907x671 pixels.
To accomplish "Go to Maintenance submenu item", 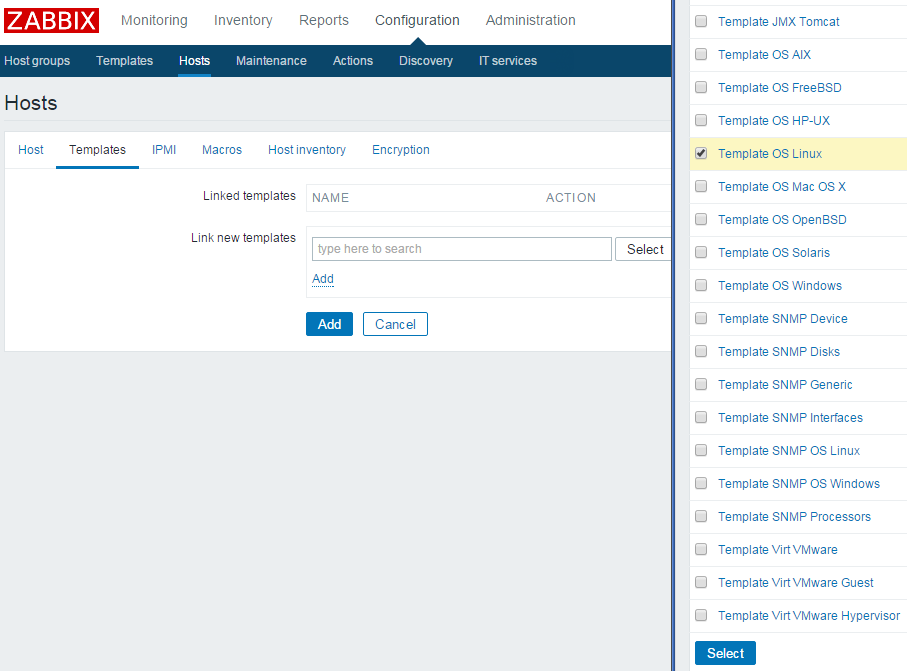I will click(271, 61).
